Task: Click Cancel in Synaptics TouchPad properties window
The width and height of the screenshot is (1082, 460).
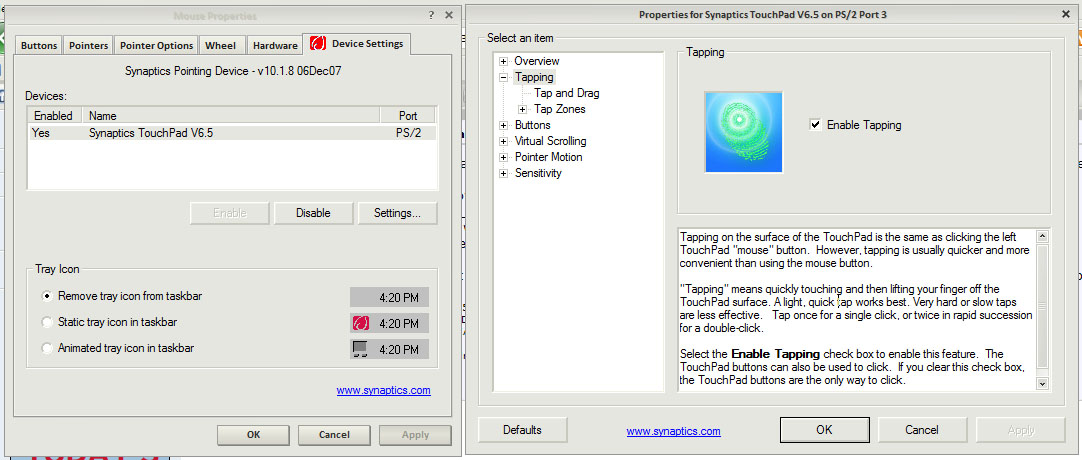Action: click(x=922, y=430)
